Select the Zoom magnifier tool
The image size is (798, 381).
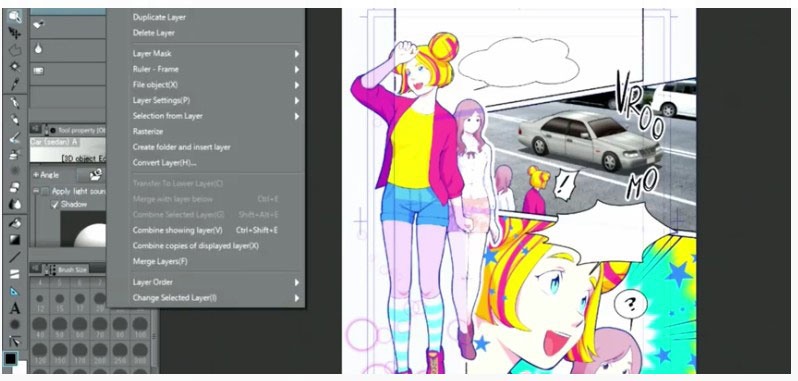(x=15, y=17)
